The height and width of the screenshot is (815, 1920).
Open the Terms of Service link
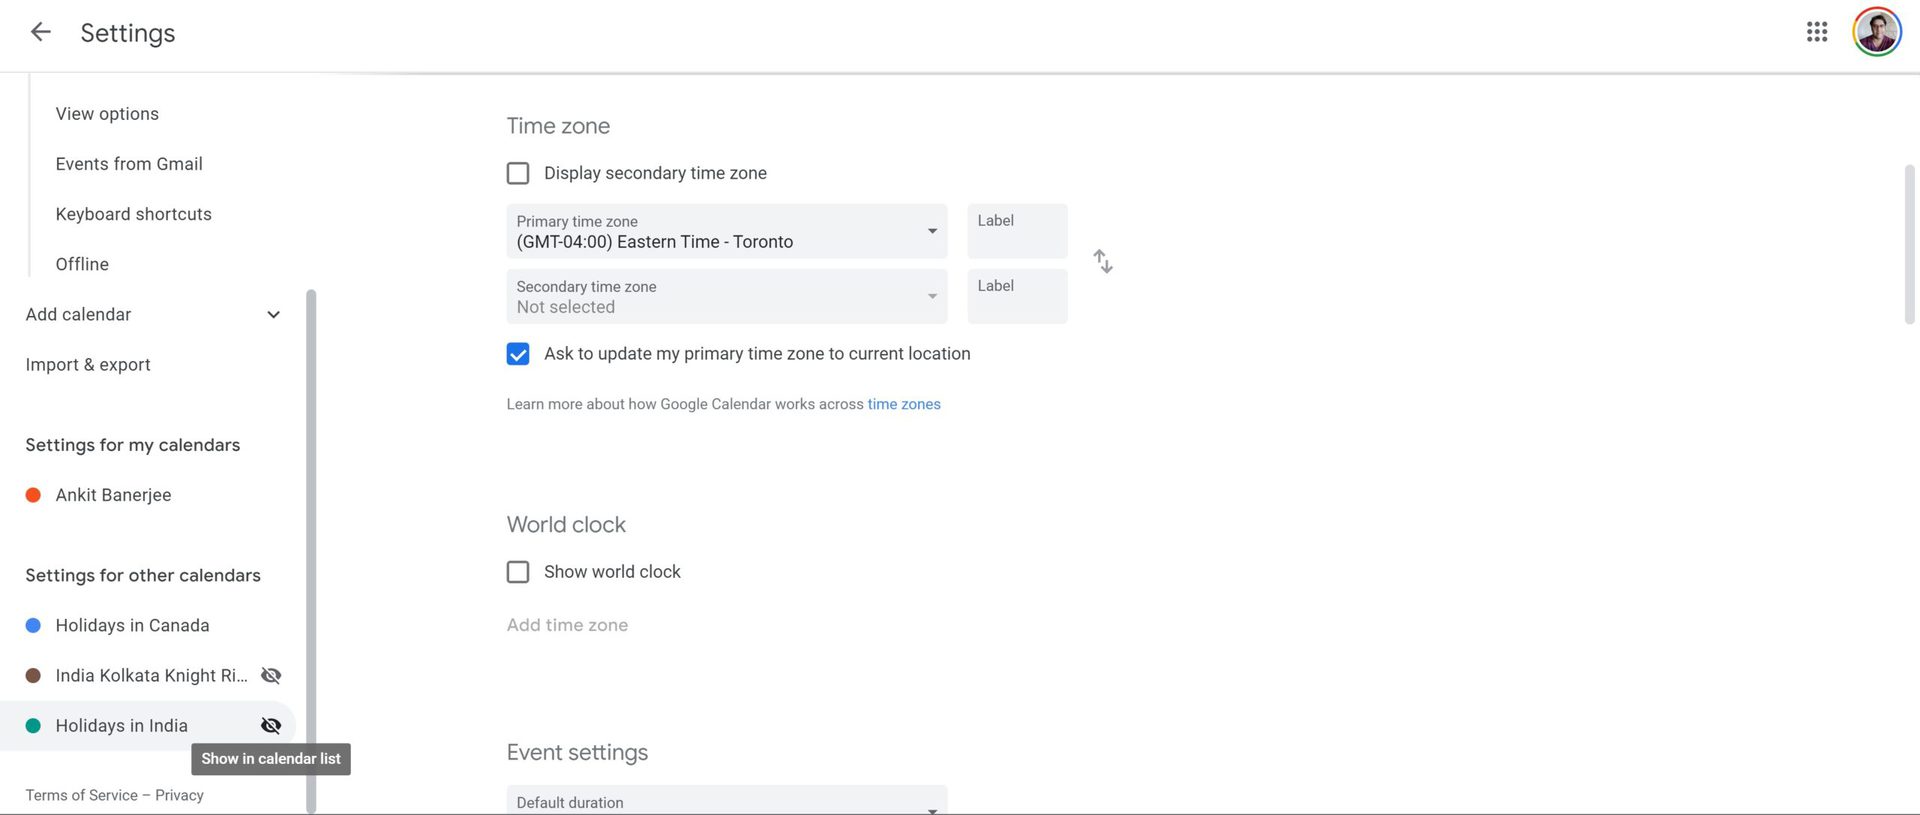click(82, 795)
